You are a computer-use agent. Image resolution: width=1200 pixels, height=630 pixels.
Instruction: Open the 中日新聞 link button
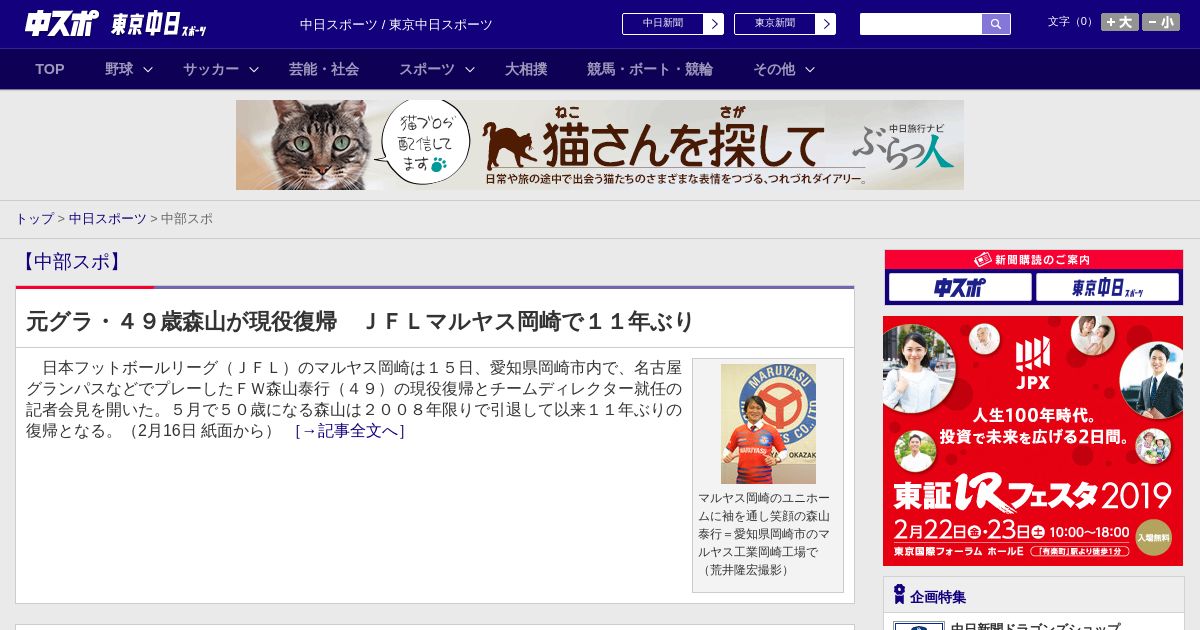(663, 24)
